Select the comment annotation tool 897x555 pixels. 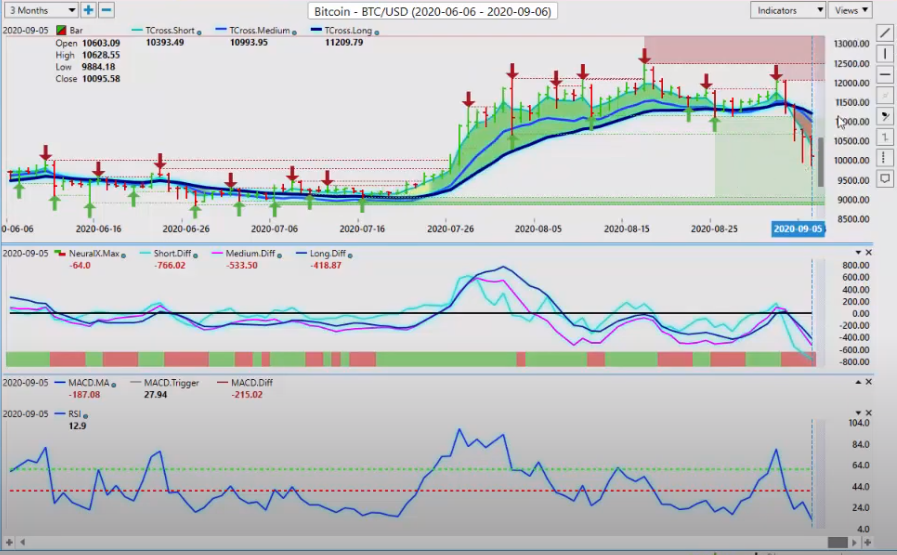coord(884,179)
